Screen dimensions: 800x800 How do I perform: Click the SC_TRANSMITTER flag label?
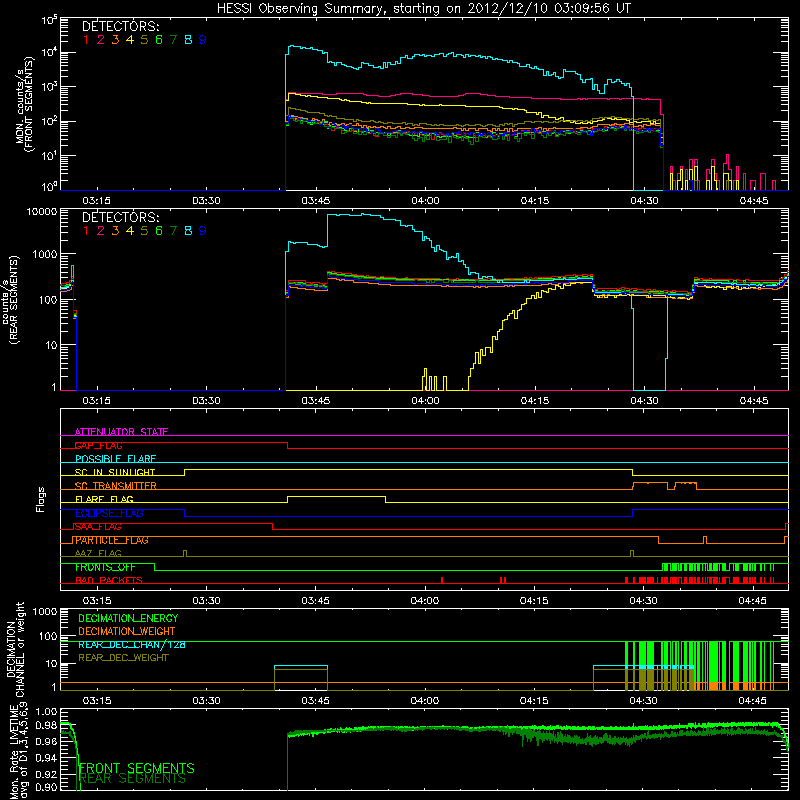(x=115, y=486)
